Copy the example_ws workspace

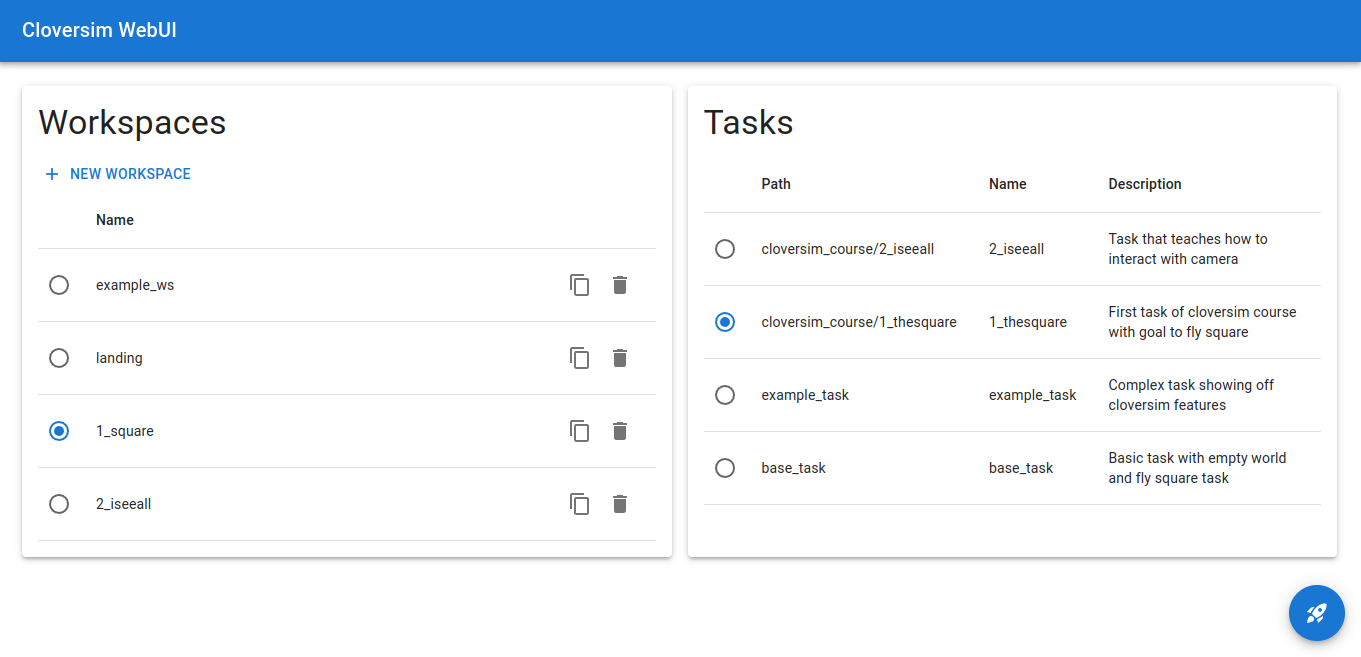(x=580, y=285)
